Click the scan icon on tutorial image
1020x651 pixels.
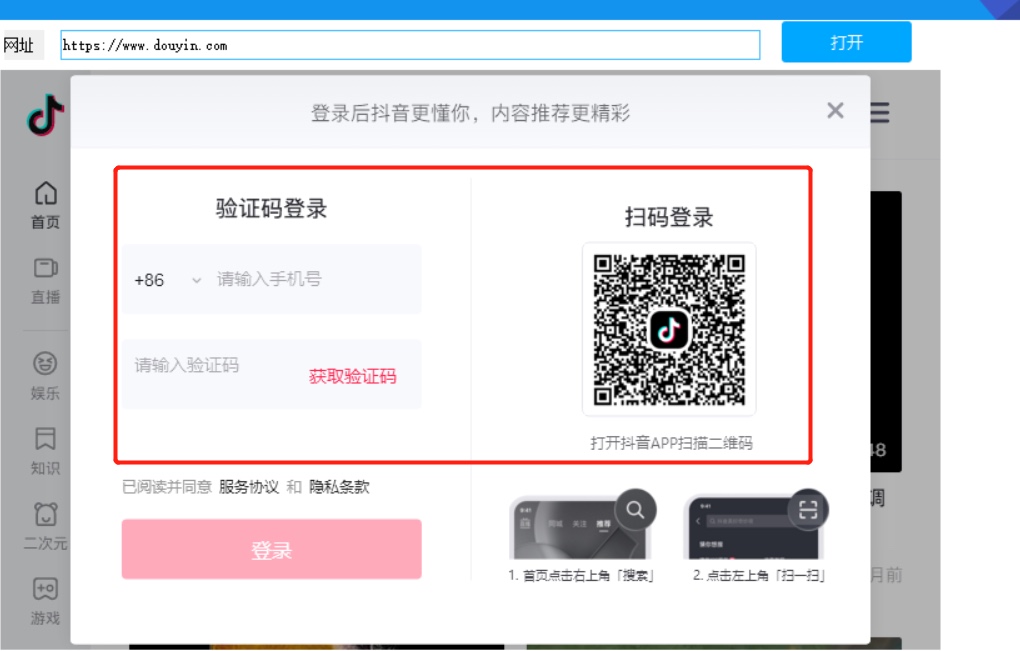808,509
